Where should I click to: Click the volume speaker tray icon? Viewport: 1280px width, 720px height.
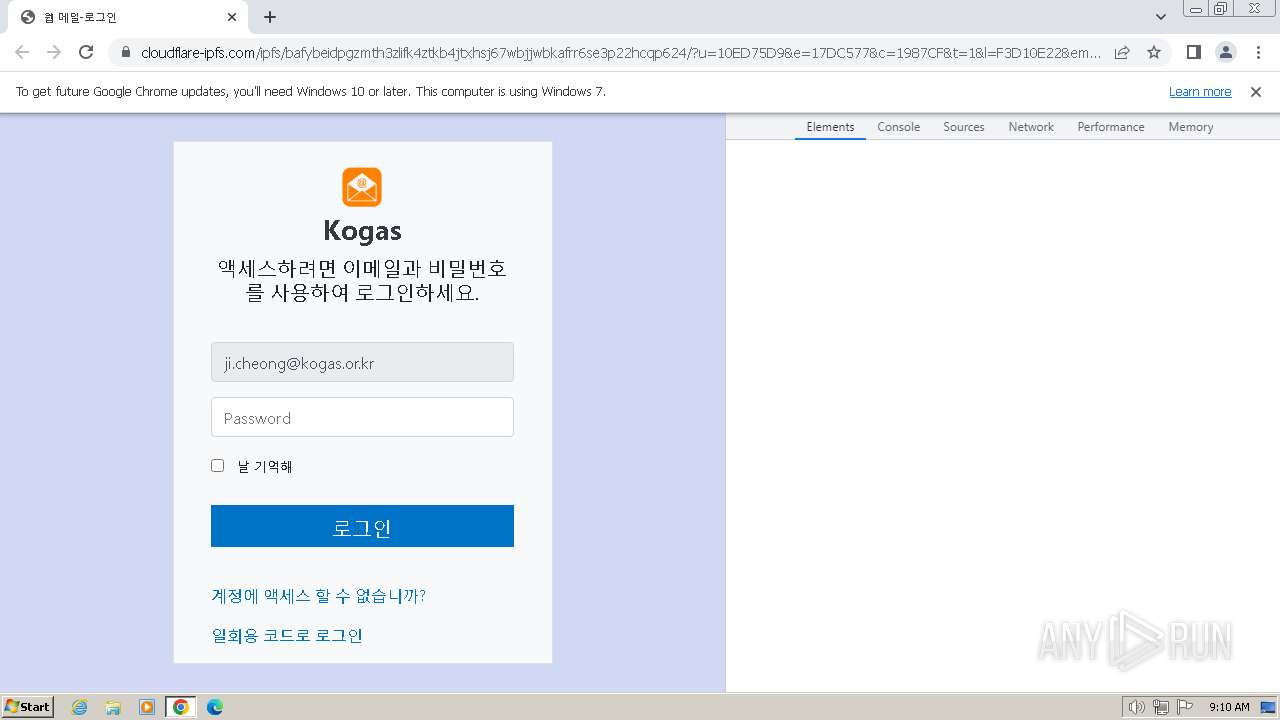click(1136, 707)
